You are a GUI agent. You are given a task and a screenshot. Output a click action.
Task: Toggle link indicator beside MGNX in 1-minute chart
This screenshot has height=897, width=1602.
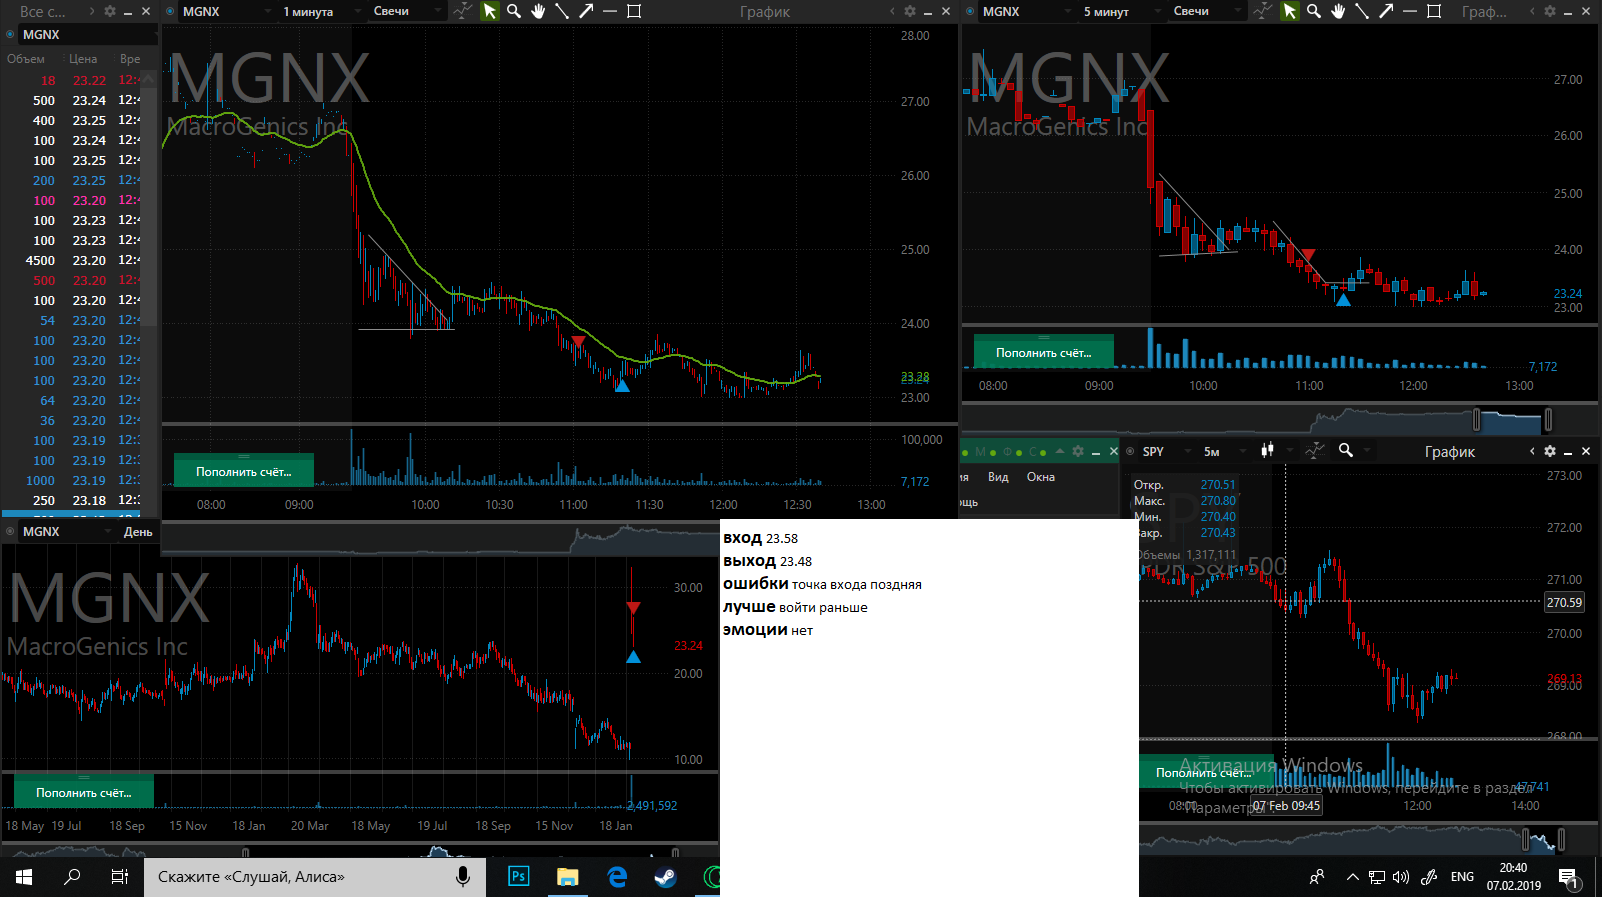pos(170,11)
